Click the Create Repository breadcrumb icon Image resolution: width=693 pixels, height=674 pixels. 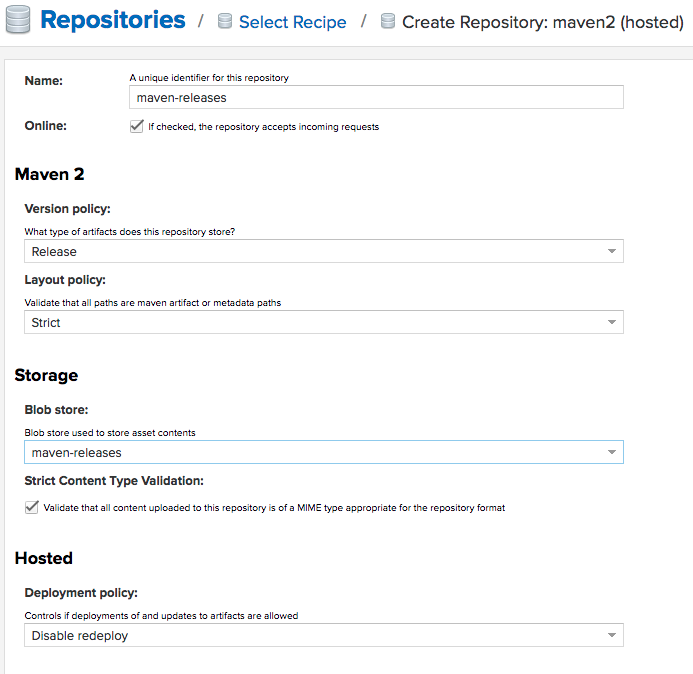pos(388,21)
